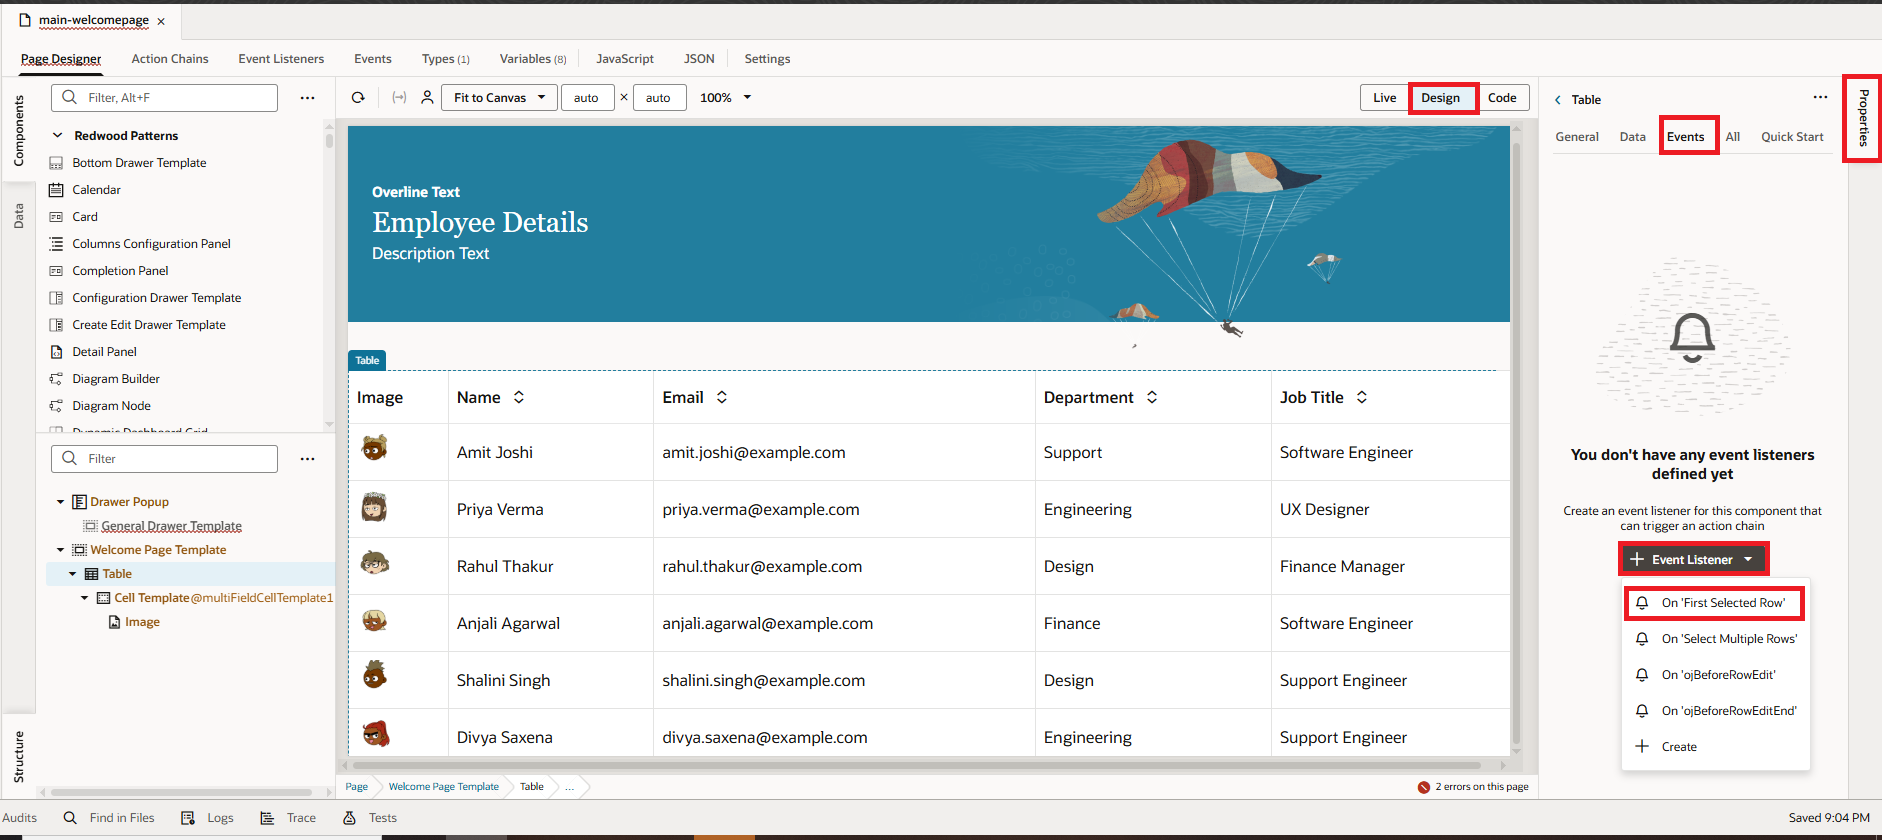Collapse the Drawer Popup tree node
The image size is (1882, 840).
point(60,502)
